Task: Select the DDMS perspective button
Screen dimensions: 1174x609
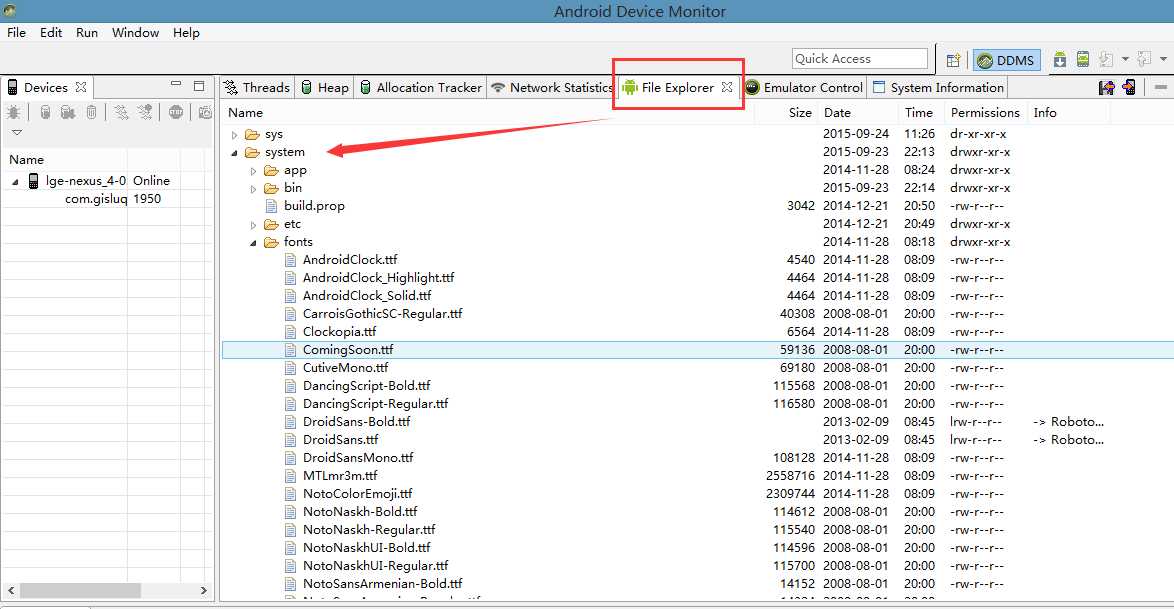Action: [1006, 61]
